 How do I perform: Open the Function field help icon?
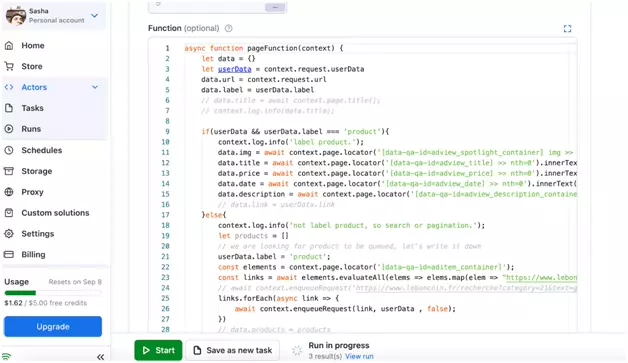(228, 28)
